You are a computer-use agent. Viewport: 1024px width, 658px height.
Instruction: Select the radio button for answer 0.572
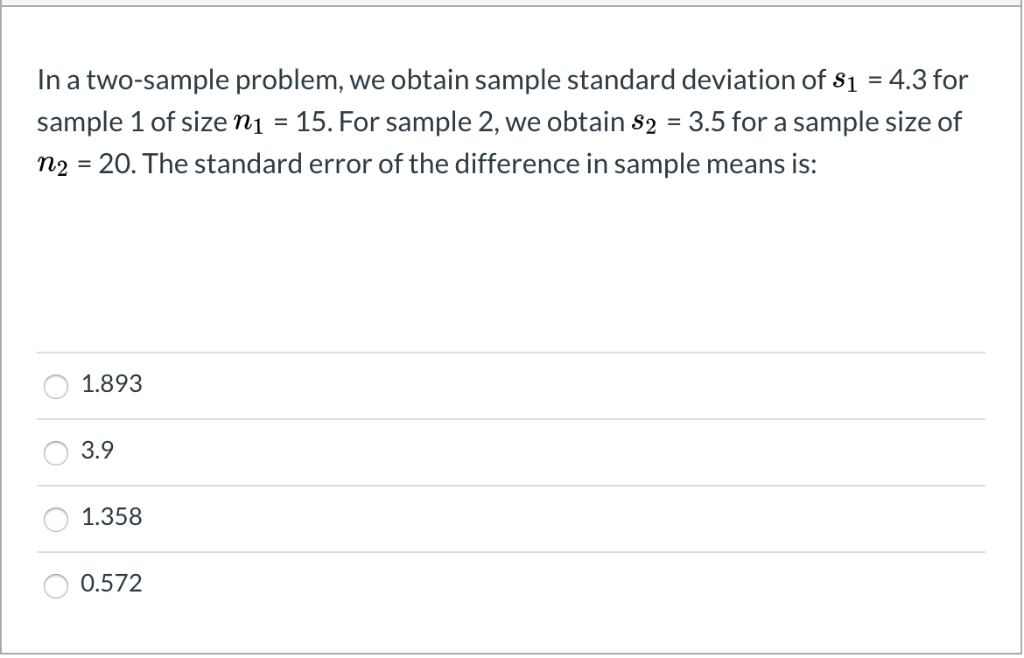point(57,586)
